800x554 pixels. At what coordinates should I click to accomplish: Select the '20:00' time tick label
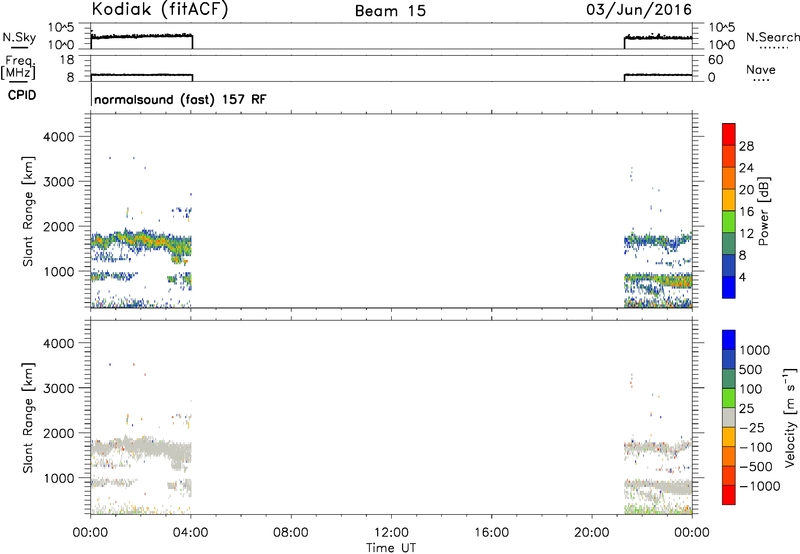(591, 533)
